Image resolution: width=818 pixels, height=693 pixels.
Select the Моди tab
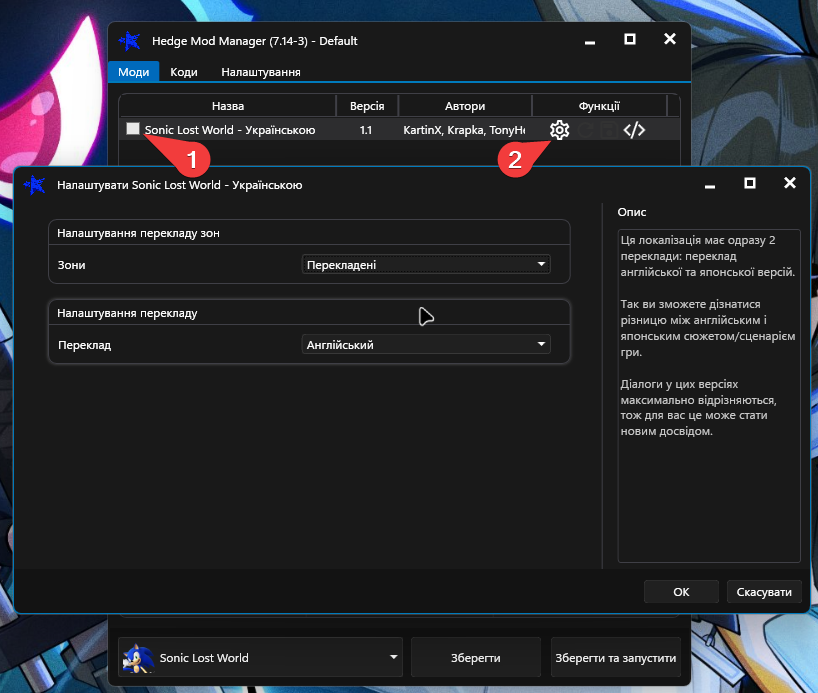(134, 72)
